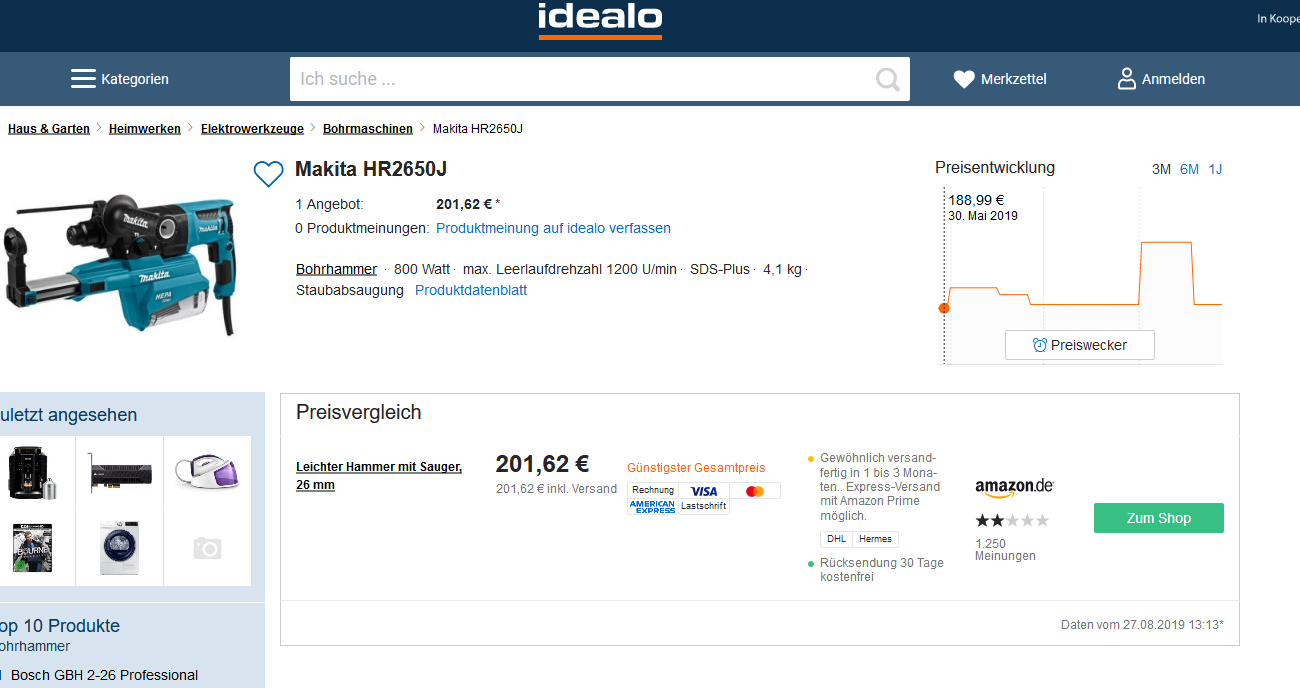Go to Haus & Garten breadcrumb
Viewport: 1300px width, 688px height.
49,129
